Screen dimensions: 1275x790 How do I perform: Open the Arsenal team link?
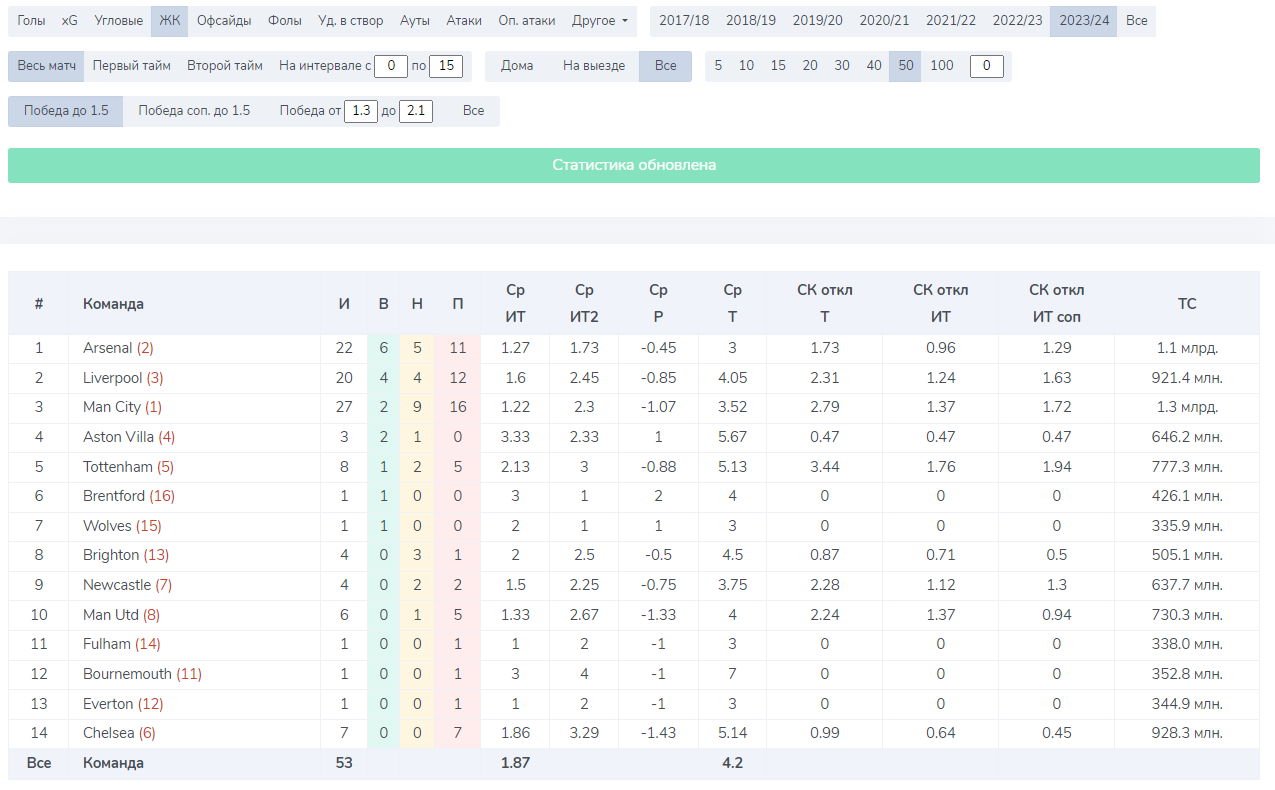click(108, 348)
